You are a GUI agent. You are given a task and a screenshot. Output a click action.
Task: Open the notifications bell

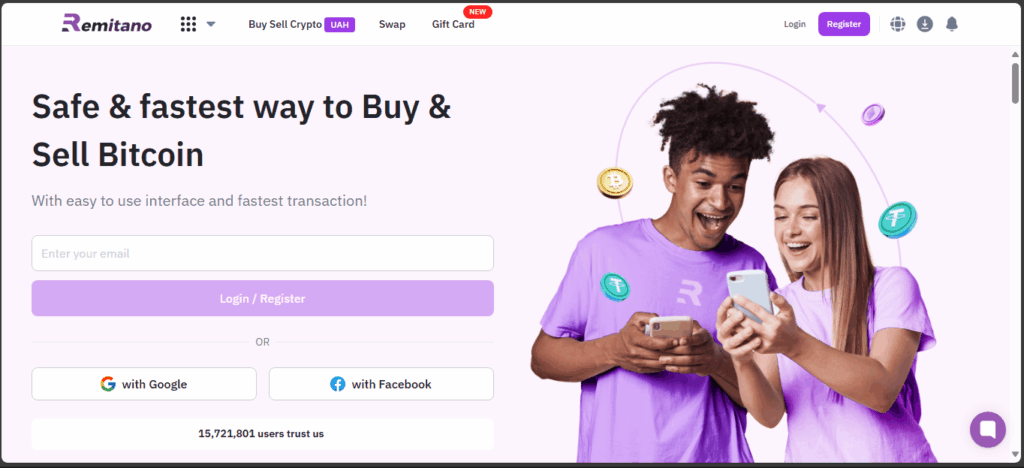coord(952,24)
